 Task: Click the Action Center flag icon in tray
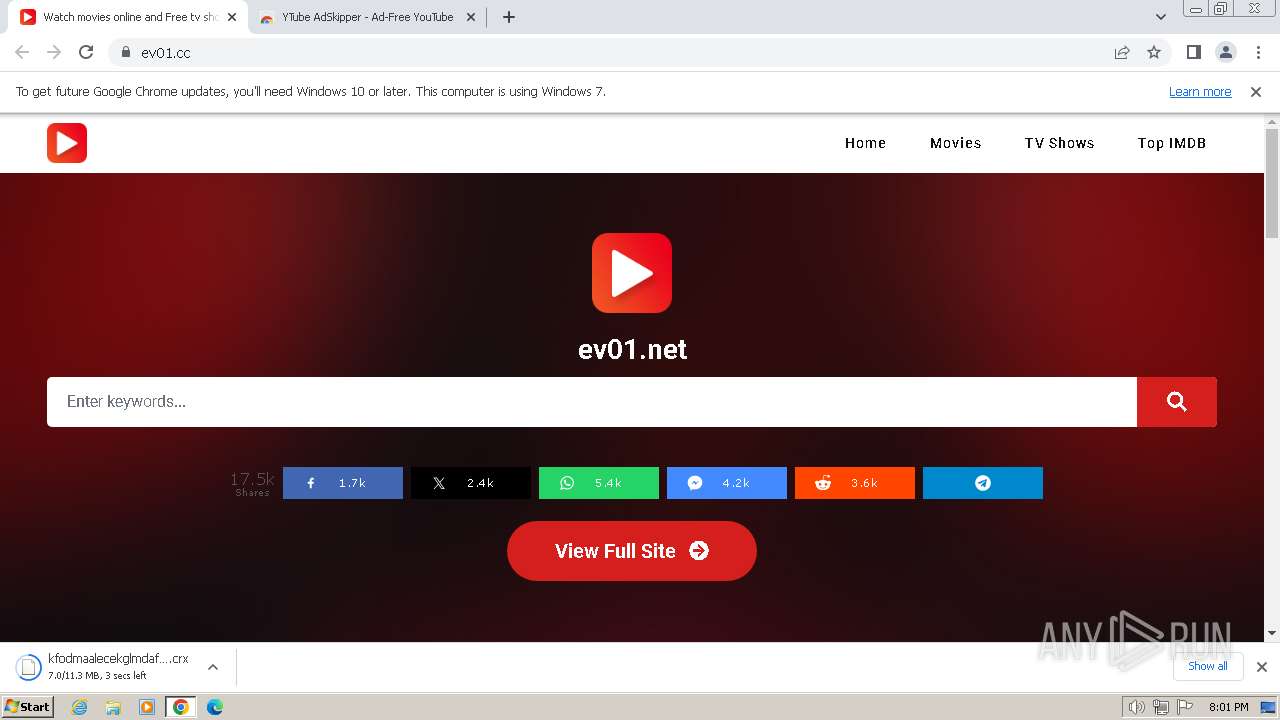[x=1185, y=707]
